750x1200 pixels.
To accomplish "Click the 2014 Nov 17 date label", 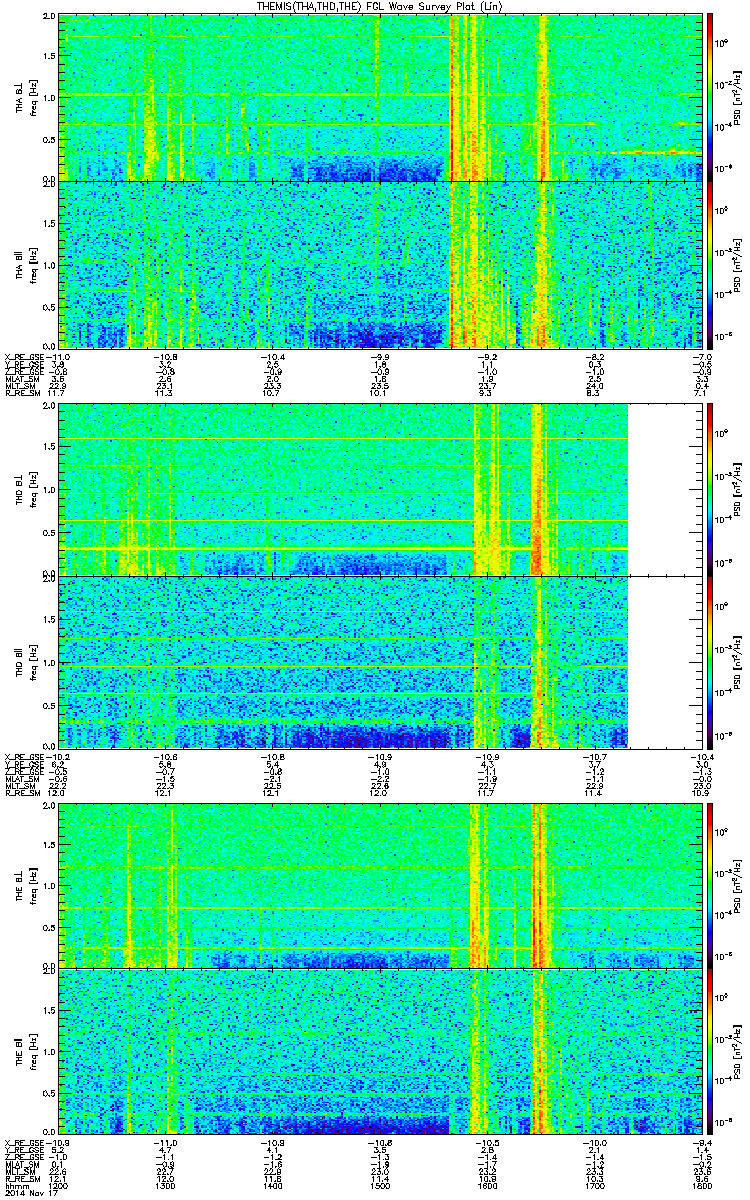I will [x=30, y=1193].
